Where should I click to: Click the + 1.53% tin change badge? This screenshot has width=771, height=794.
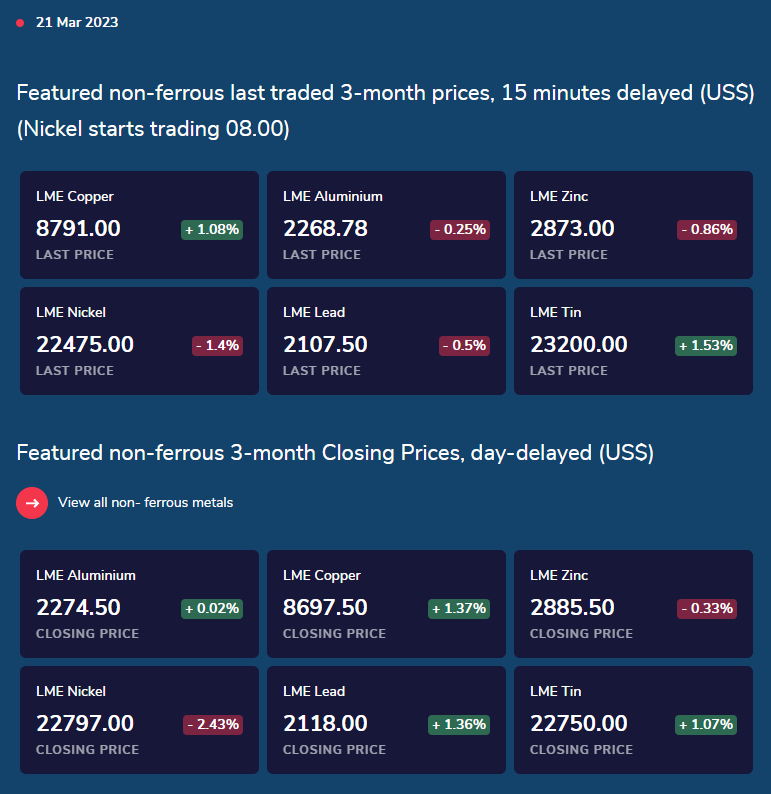[706, 345]
